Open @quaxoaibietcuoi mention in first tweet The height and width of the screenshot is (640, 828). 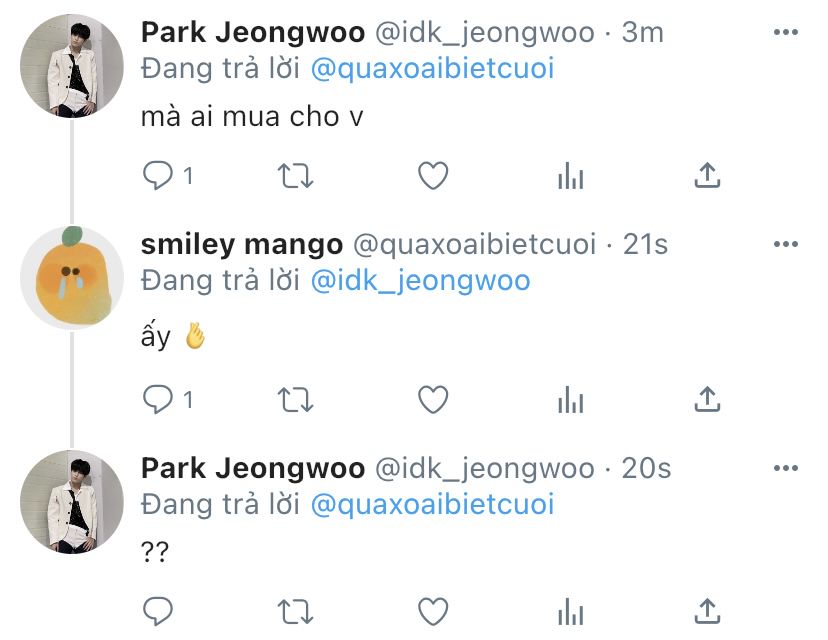click(432, 69)
